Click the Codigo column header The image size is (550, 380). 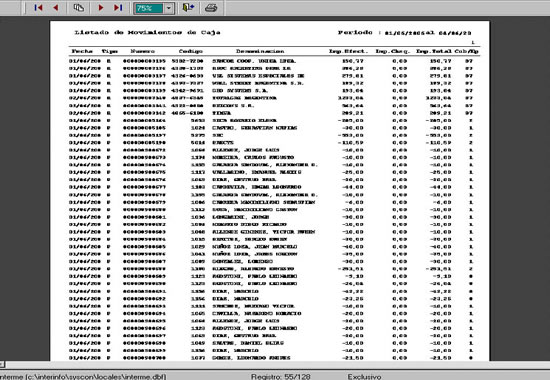coord(191,51)
